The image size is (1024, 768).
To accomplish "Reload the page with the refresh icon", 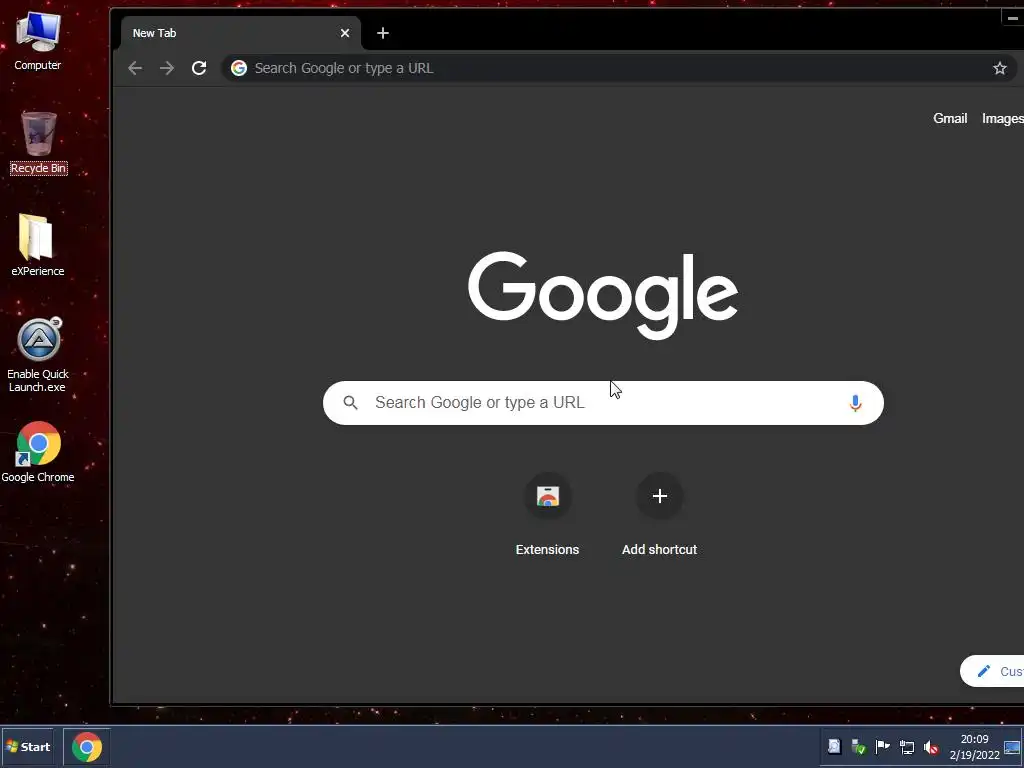I will click(199, 68).
